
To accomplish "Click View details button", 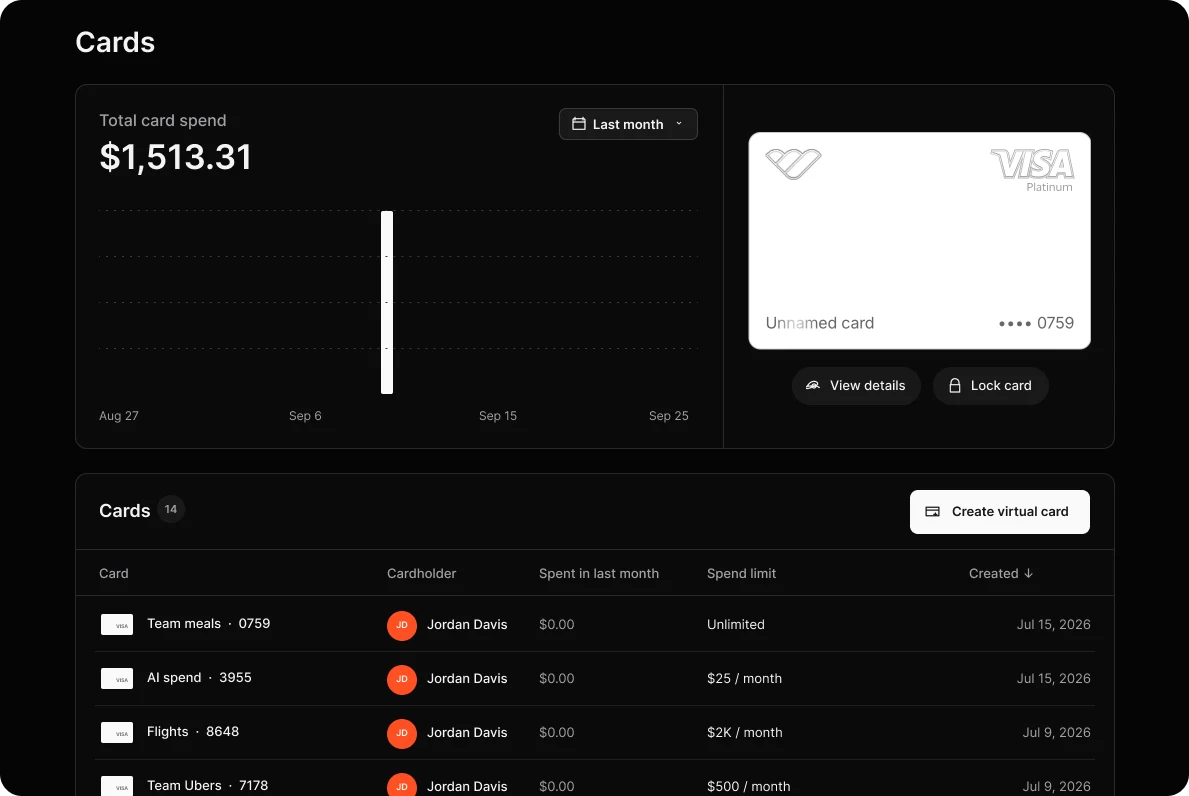I will pyautogui.click(x=856, y=386).
